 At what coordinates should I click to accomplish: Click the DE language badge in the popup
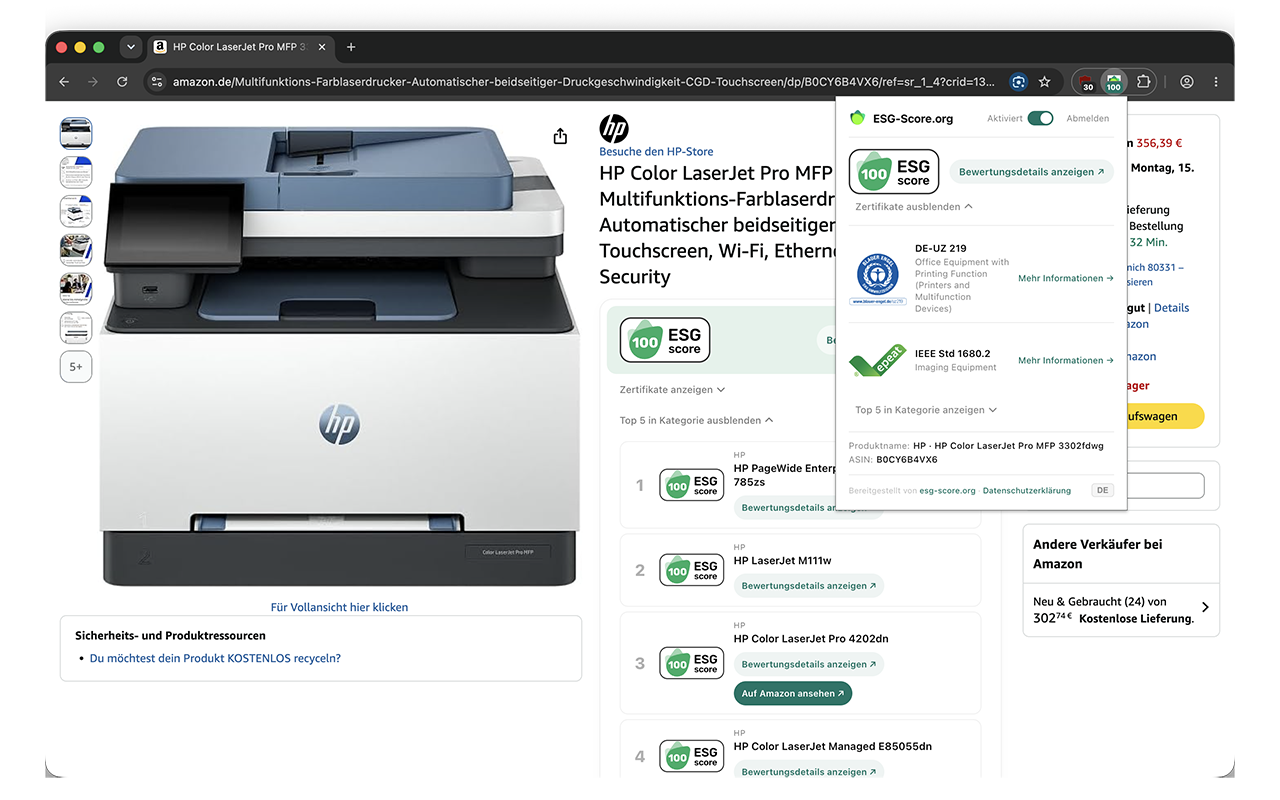pyautogui.click(x=1102, y=491)
